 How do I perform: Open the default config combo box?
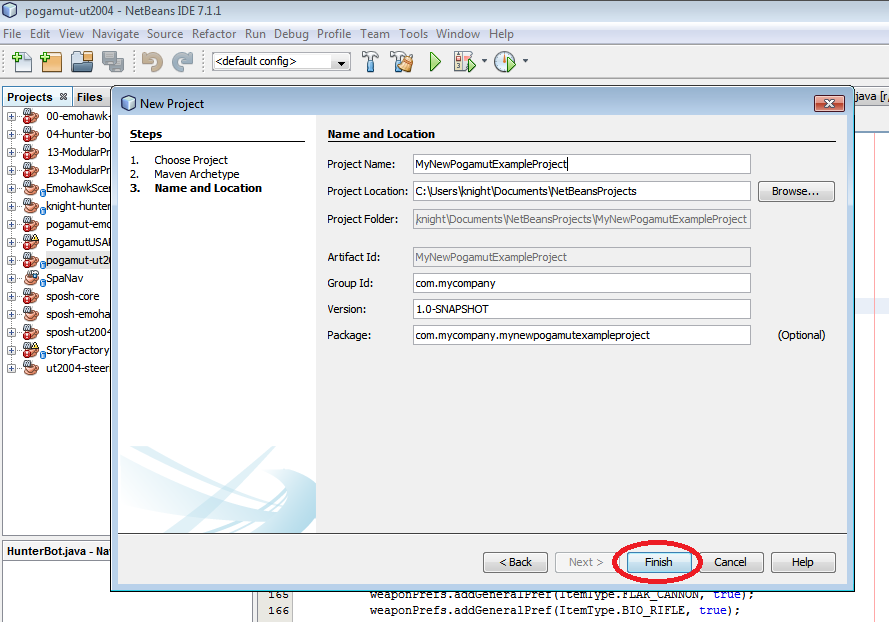point(281,61)
